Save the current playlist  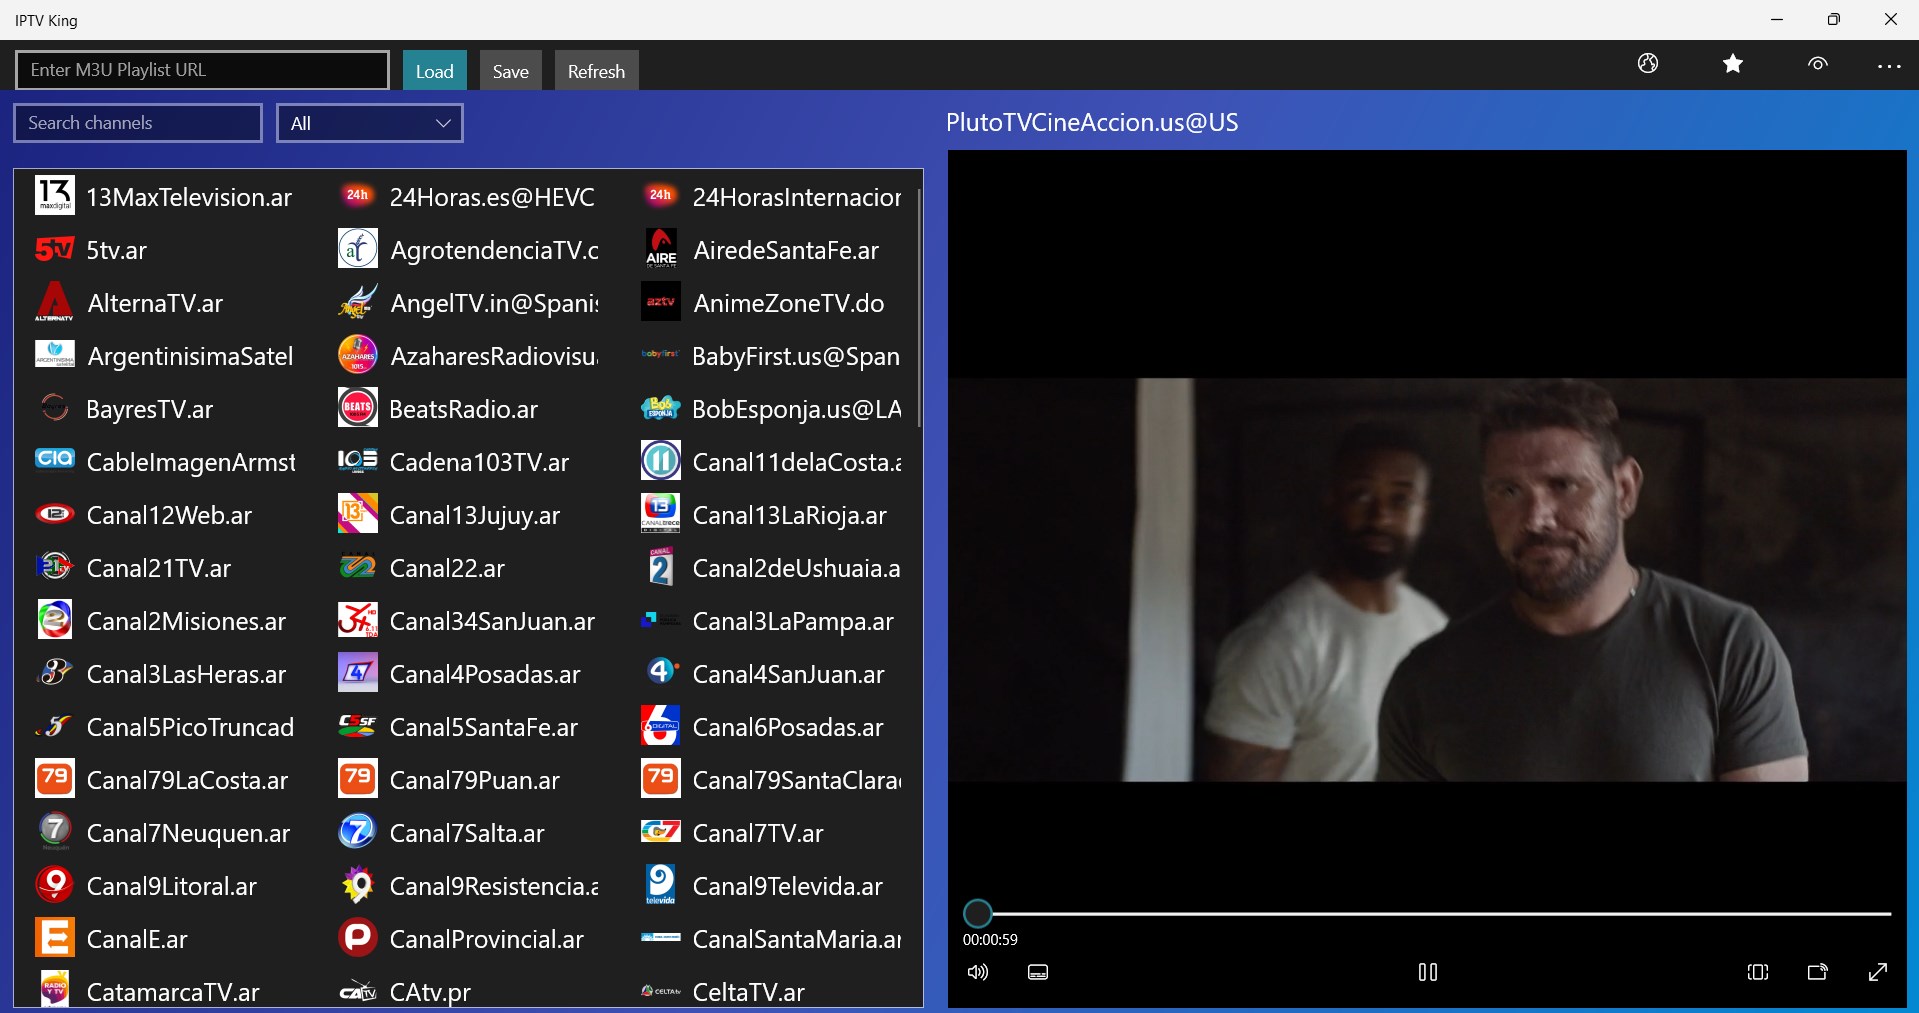pos(510,70)
